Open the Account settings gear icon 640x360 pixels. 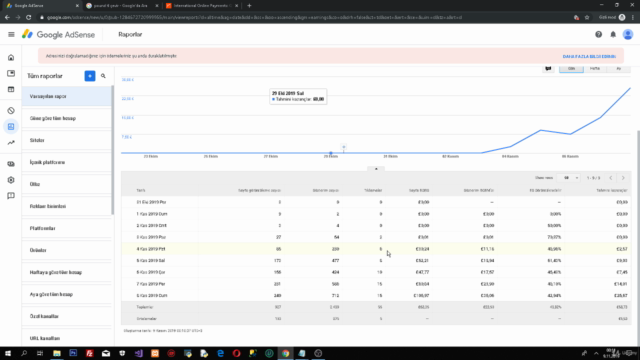coord(11,180)
